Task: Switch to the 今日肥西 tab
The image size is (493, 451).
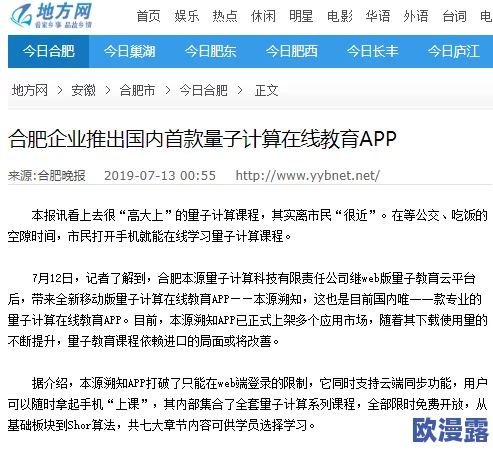Action: coord(292,51)
